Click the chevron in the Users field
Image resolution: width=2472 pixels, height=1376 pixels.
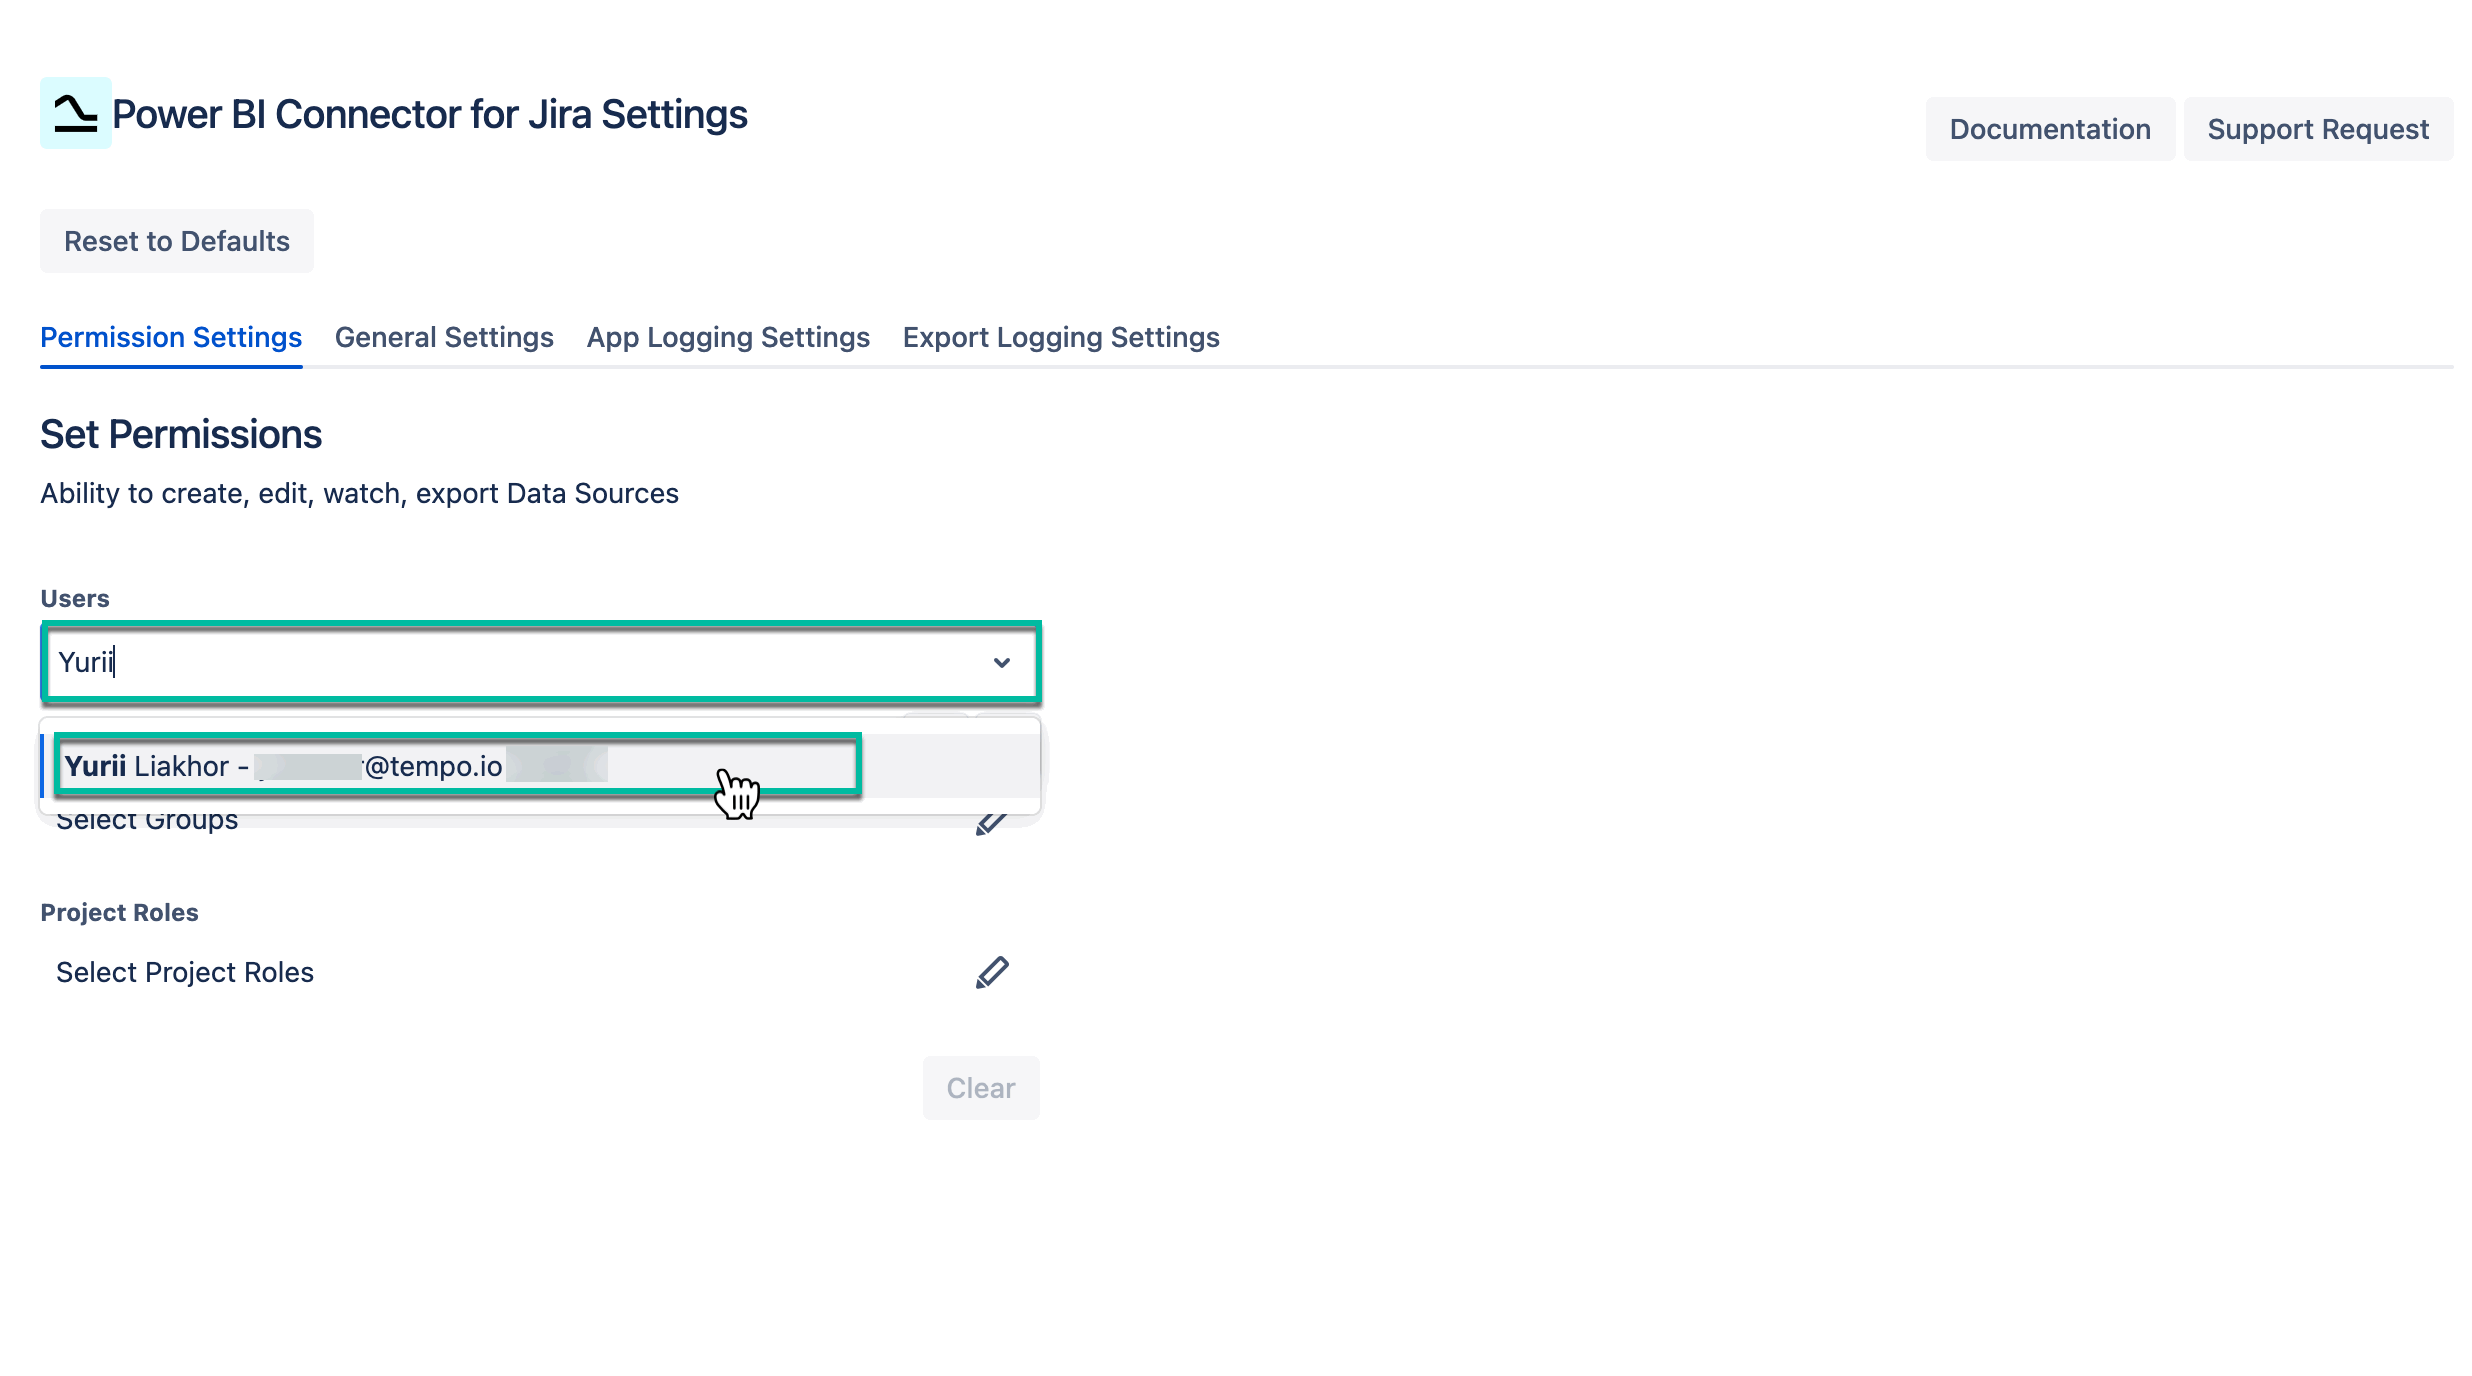click(x=1003, y=662)
